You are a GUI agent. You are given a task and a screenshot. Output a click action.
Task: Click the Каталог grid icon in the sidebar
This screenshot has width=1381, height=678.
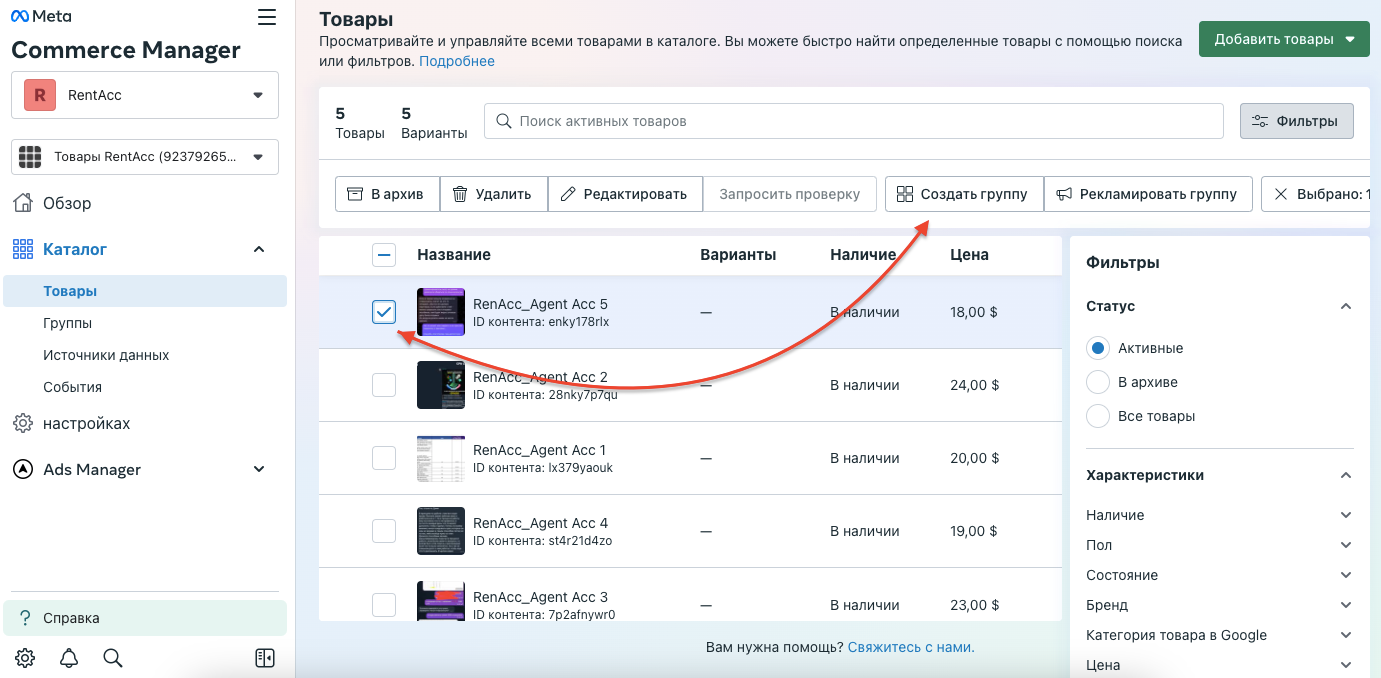pos(23,249)
